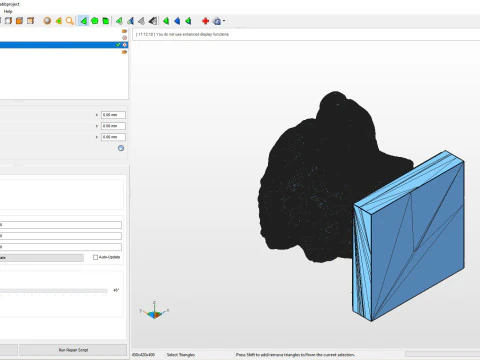Click the orange-outlined box view icon
The width and height of the screenshot is (480, 360).
coord(30,21)
